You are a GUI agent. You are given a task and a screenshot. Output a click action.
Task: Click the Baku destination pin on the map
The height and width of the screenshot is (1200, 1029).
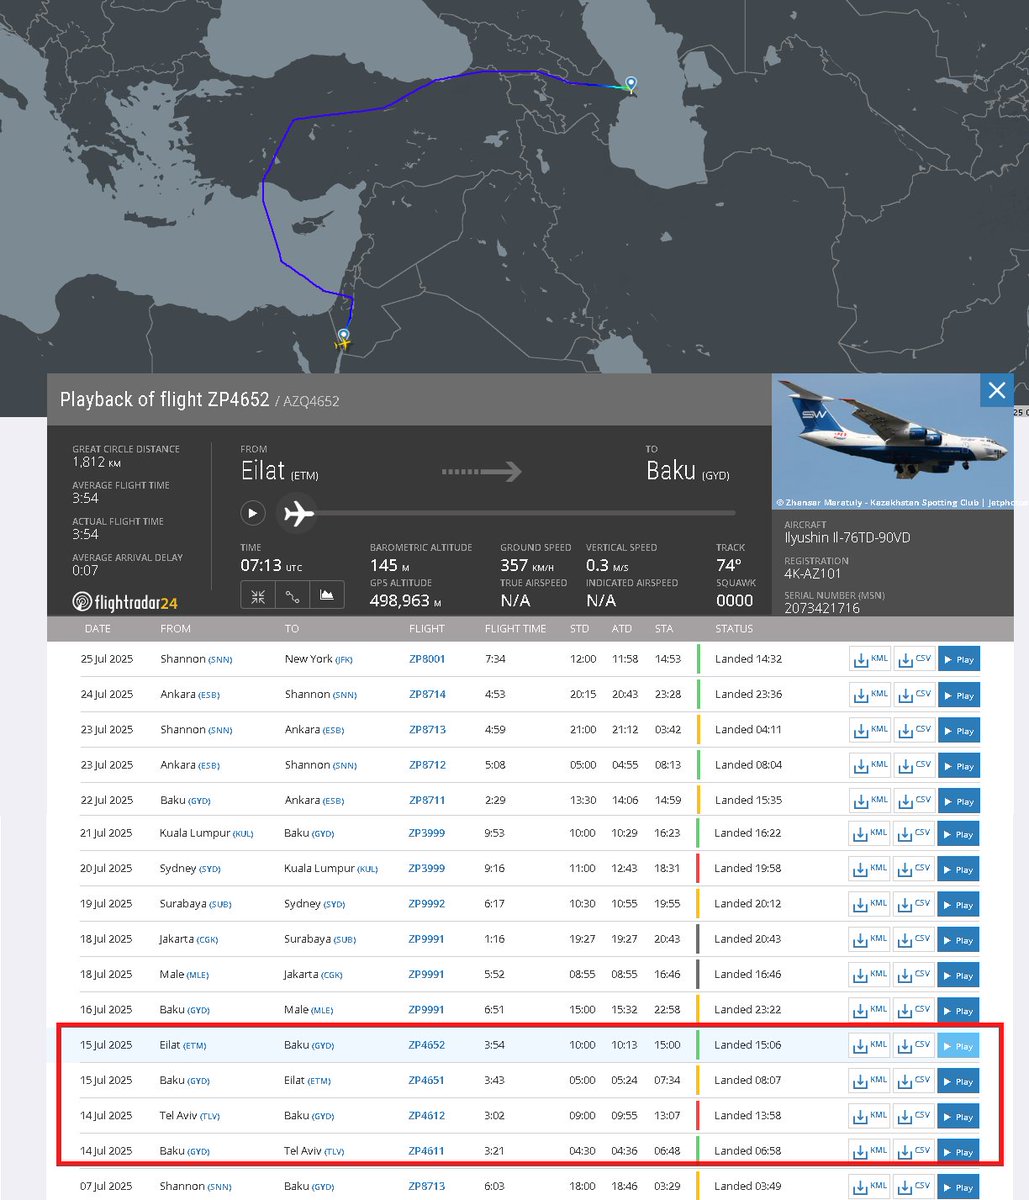(630, 85)
